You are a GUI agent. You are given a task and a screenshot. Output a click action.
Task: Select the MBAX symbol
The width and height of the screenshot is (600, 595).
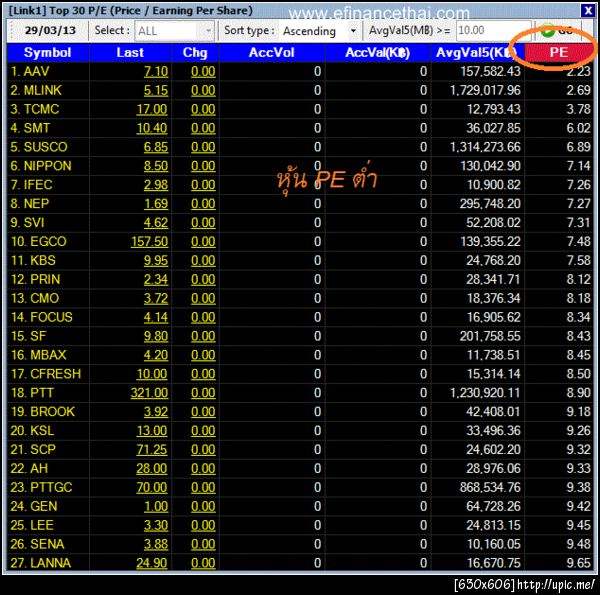click(x=48, y=355)
